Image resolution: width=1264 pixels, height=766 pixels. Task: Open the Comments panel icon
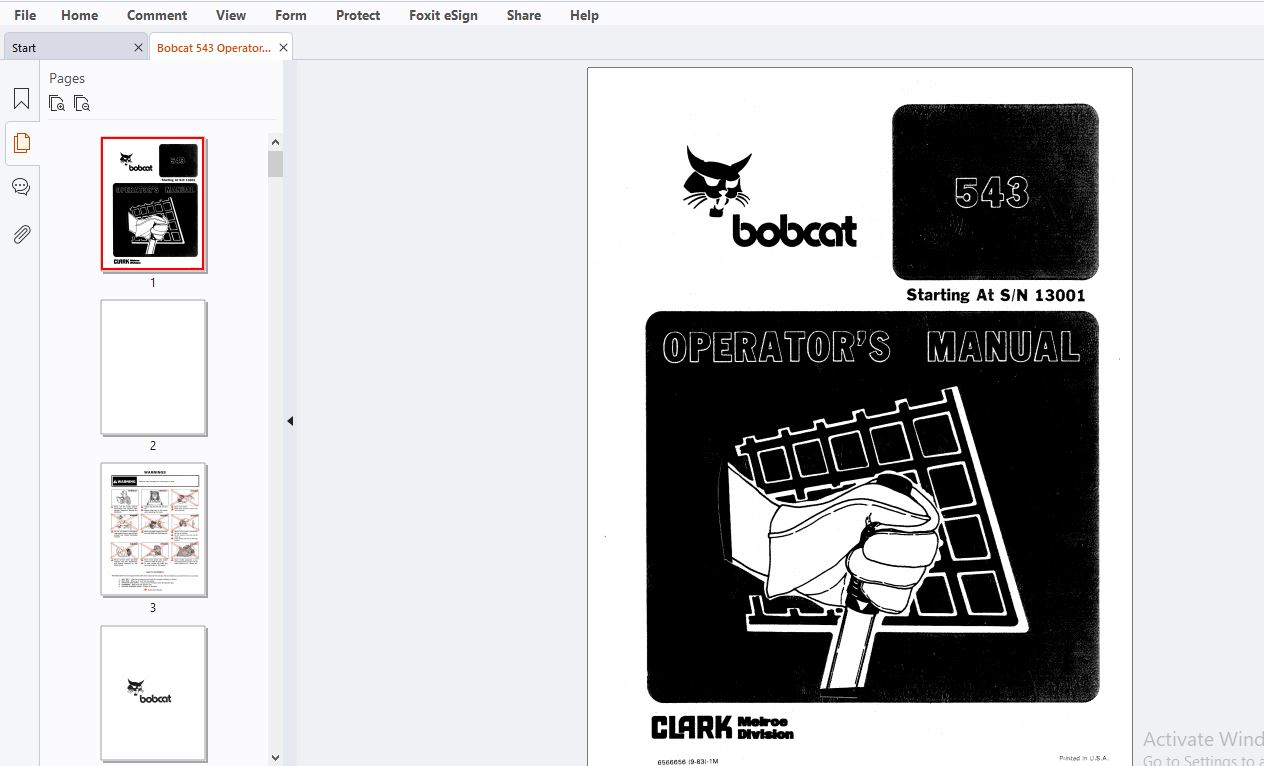(x=21, y=187)
